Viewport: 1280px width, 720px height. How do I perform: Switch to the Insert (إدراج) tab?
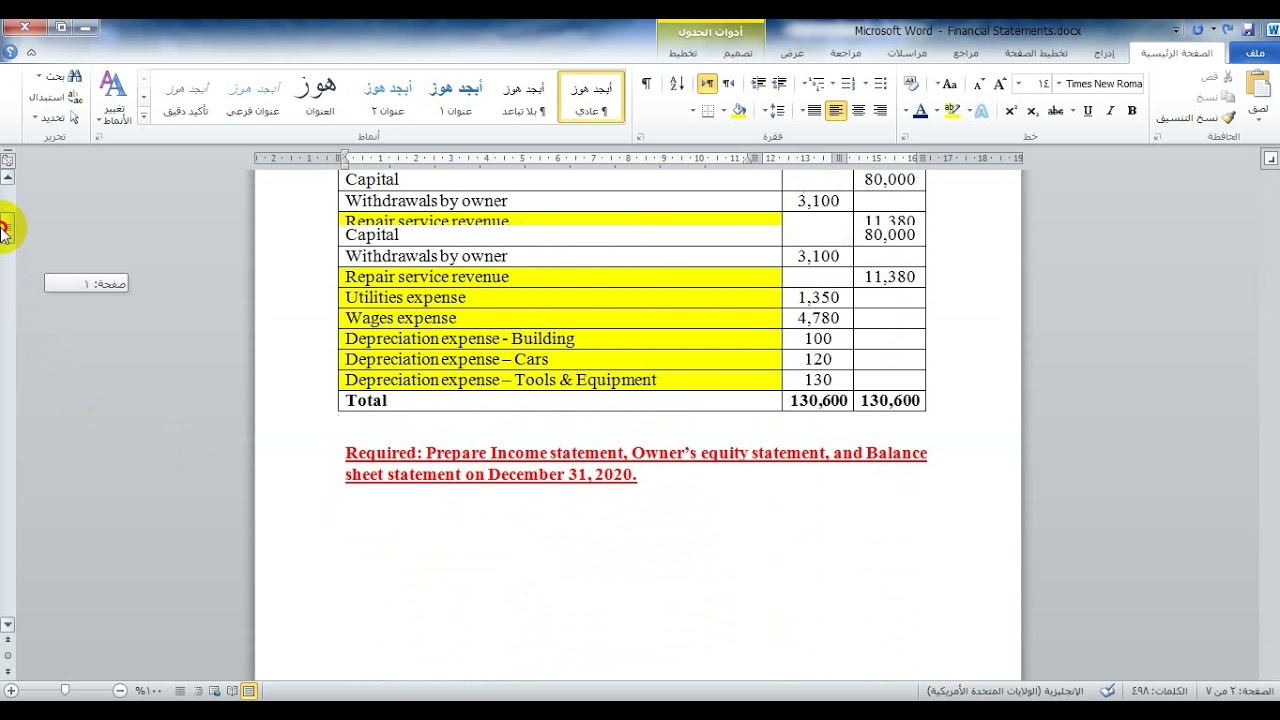[x=1103, y=53]
